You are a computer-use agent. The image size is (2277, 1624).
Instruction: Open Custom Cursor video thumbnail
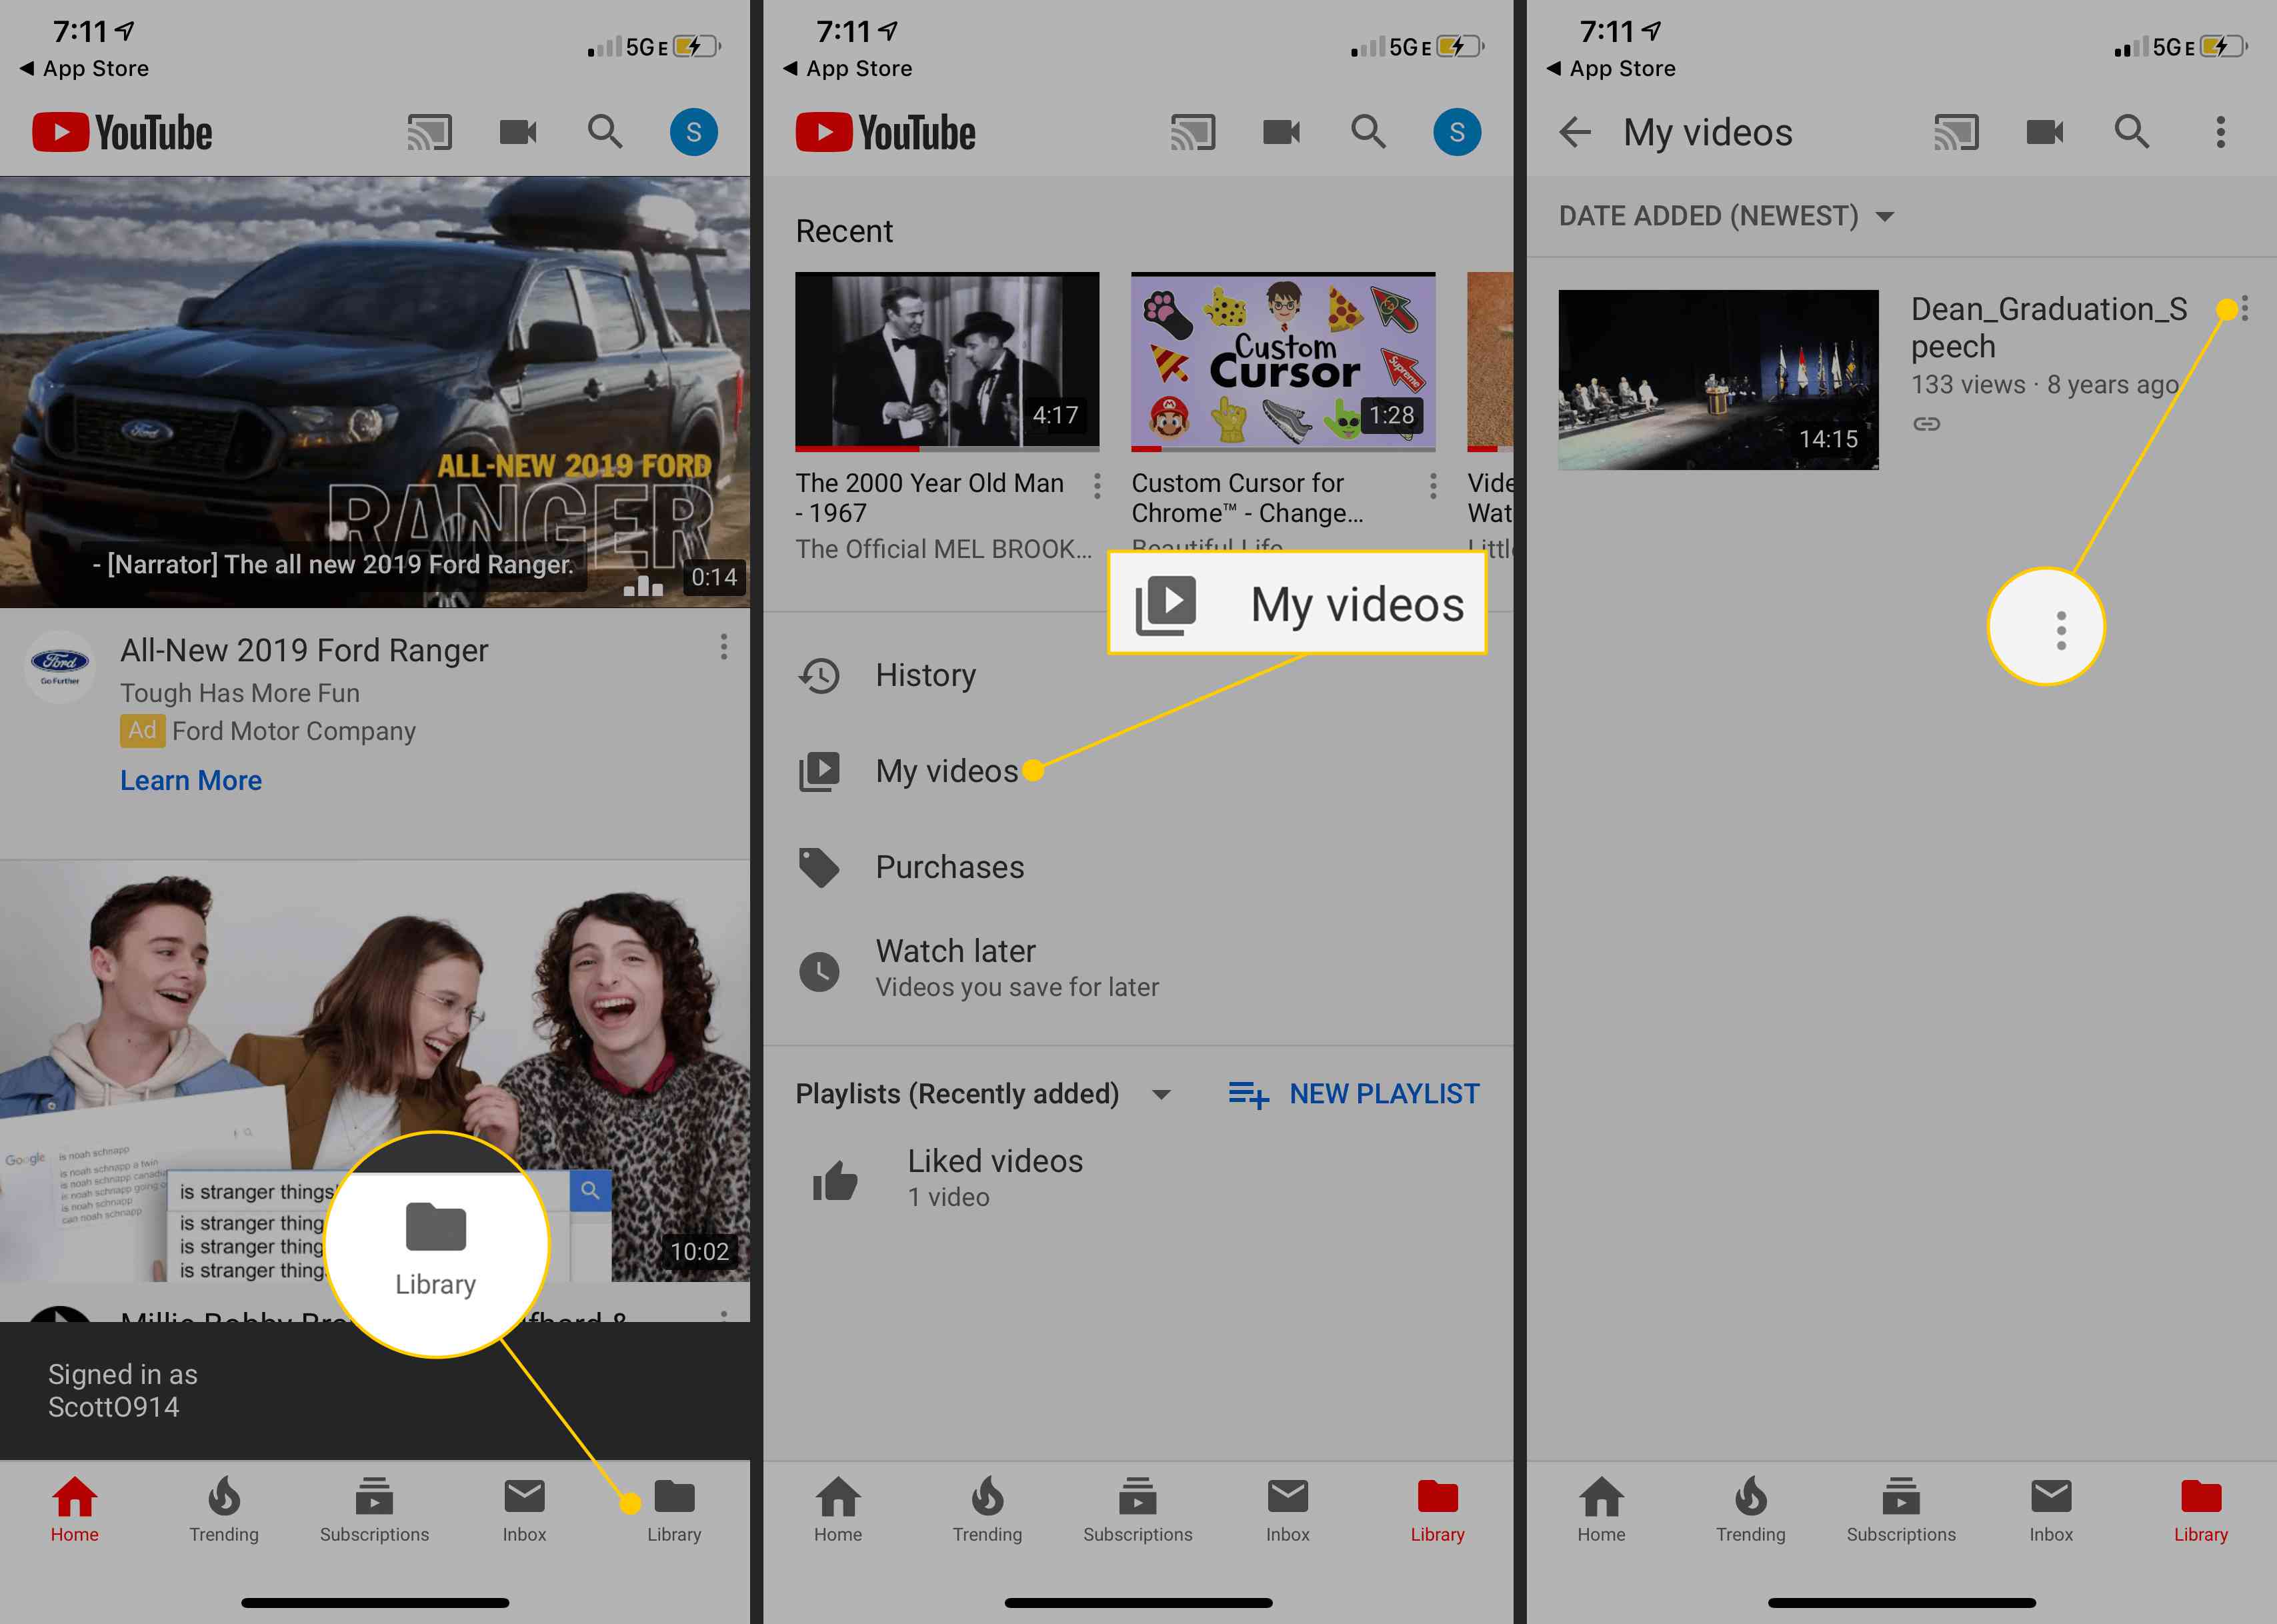[1283, 361]
